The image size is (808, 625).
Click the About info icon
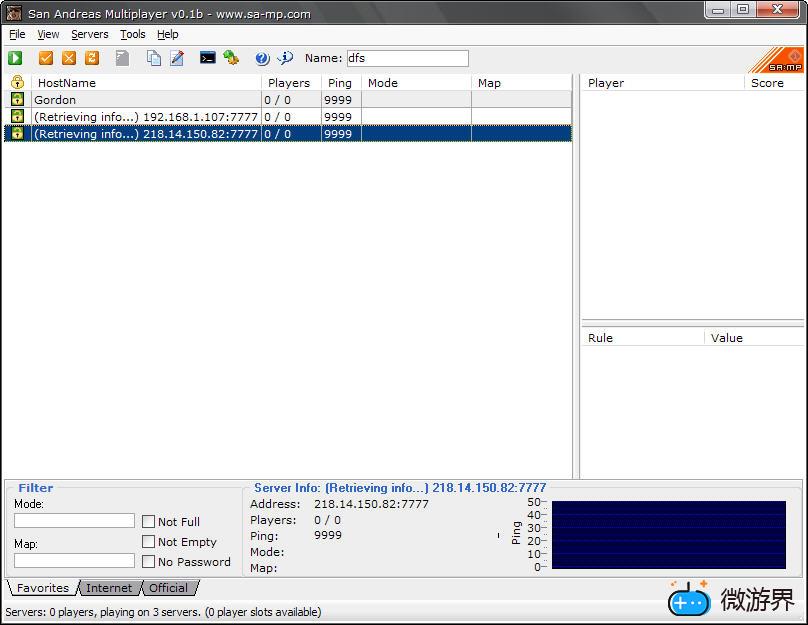coord(285,58)
